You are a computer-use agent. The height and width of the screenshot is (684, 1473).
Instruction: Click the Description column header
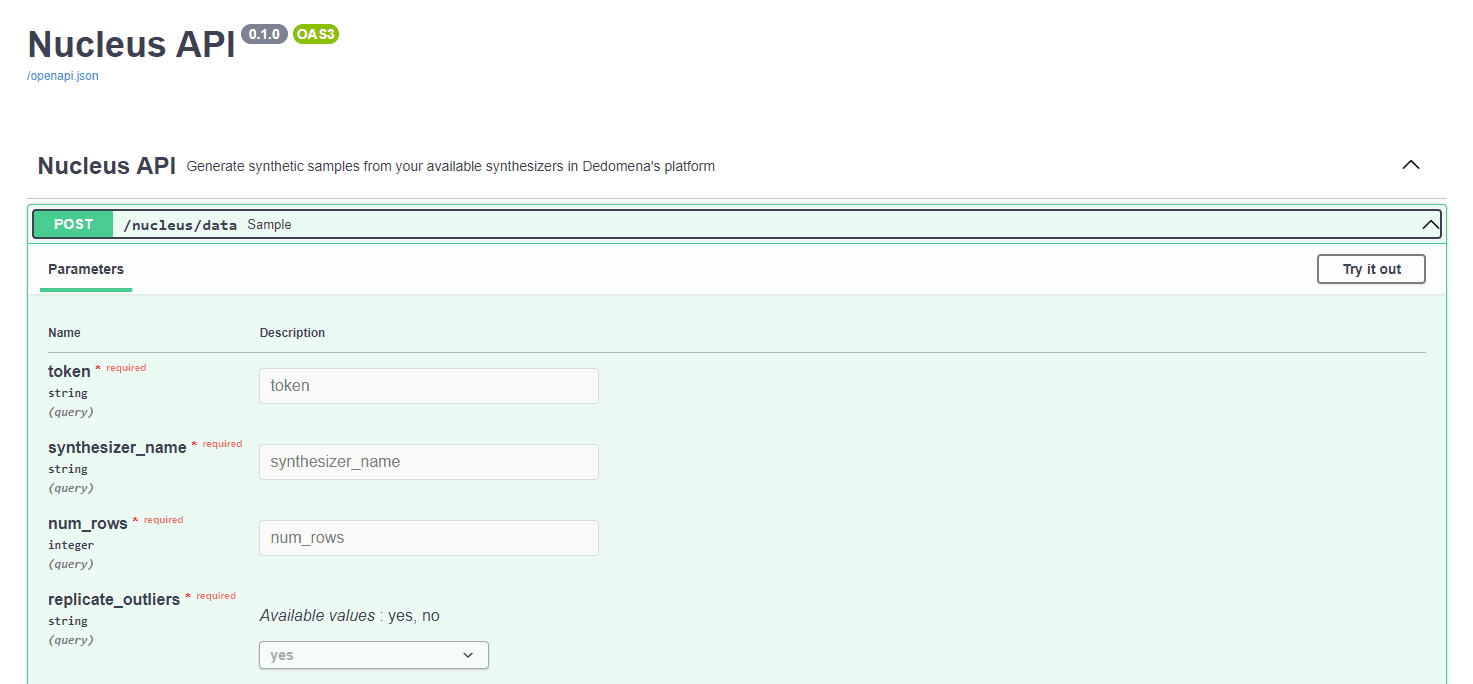pyautogui.click(x=292, y=333)
